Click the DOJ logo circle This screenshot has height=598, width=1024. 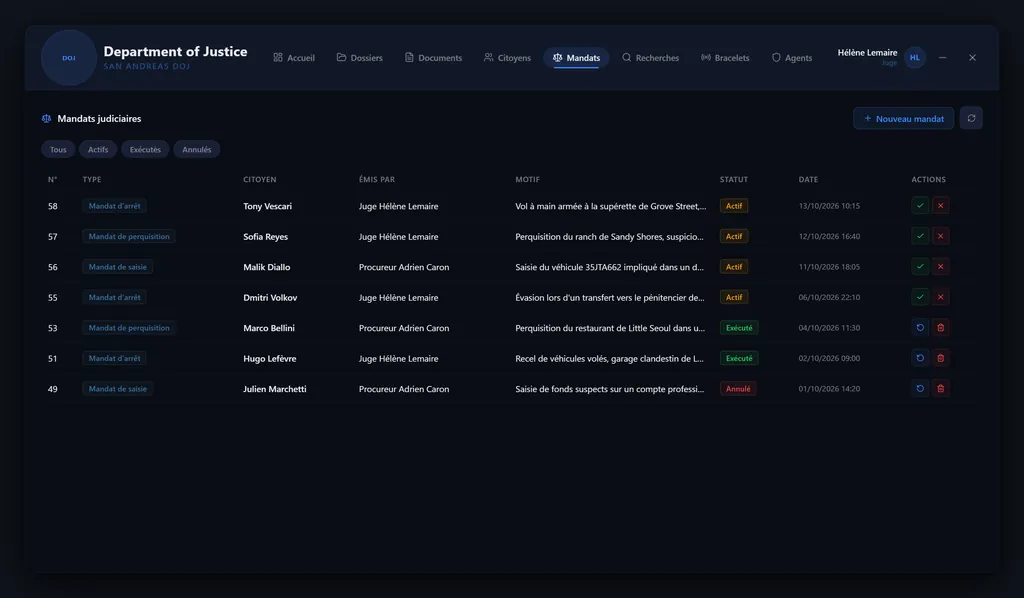[x=69, y=57]
